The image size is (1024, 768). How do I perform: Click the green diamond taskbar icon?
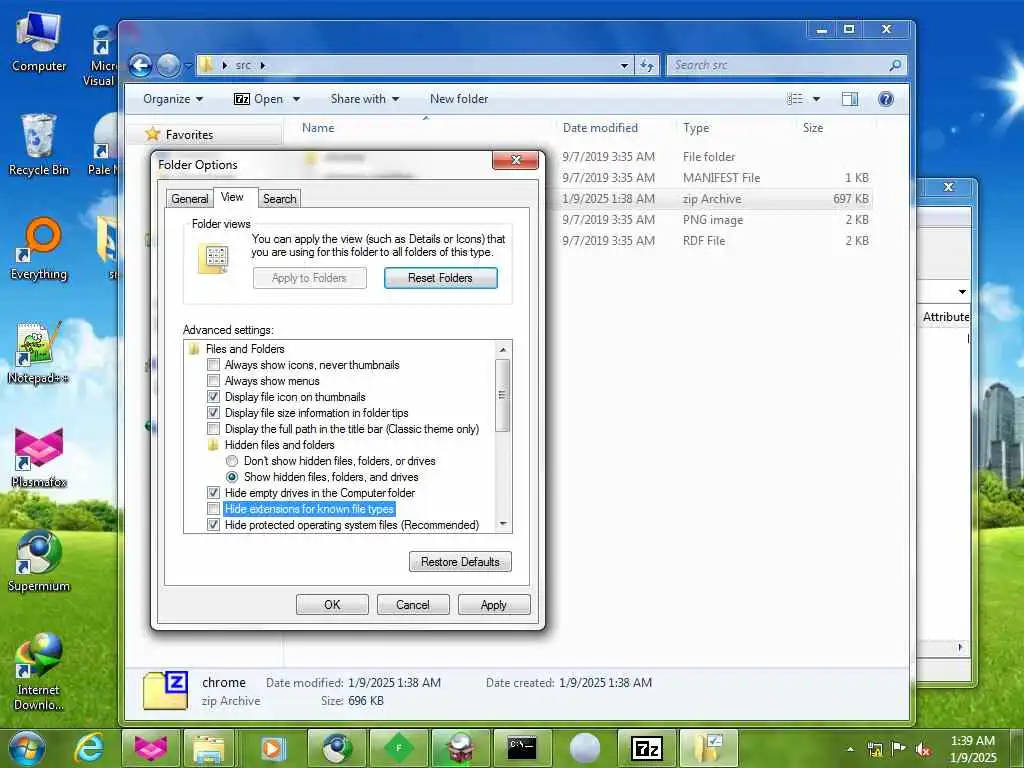point(398,748)
